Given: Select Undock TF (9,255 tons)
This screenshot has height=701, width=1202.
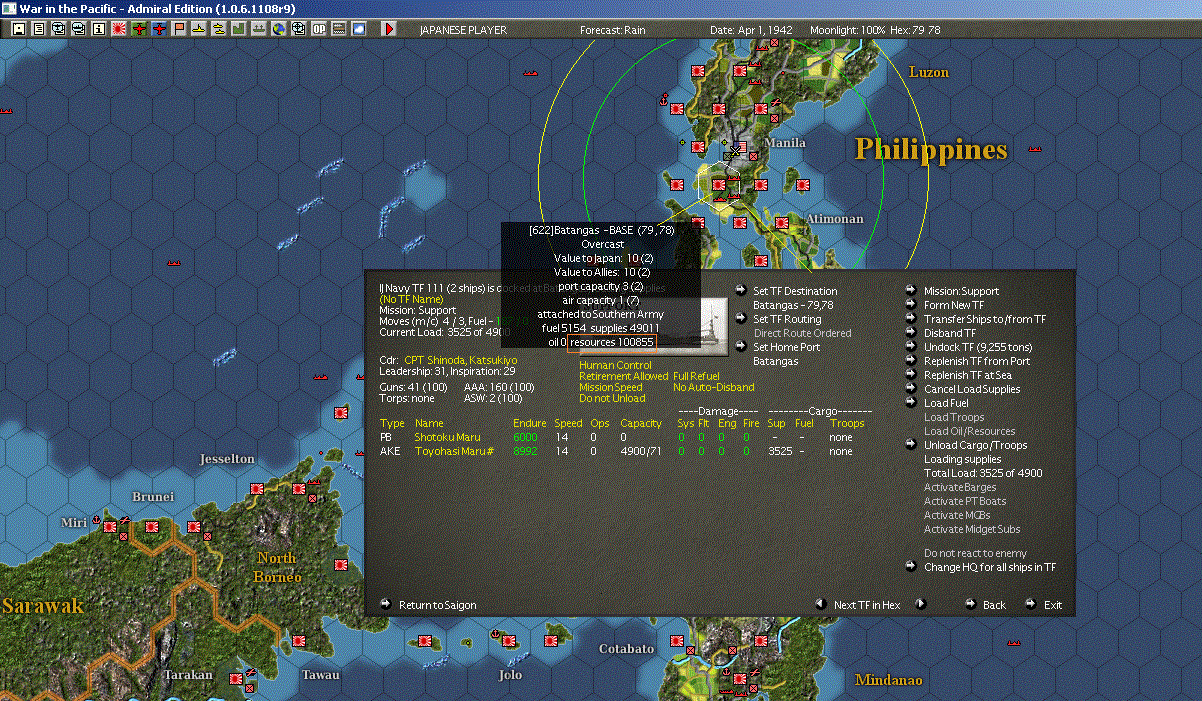Looking at the screenshot, I should 978,347.
